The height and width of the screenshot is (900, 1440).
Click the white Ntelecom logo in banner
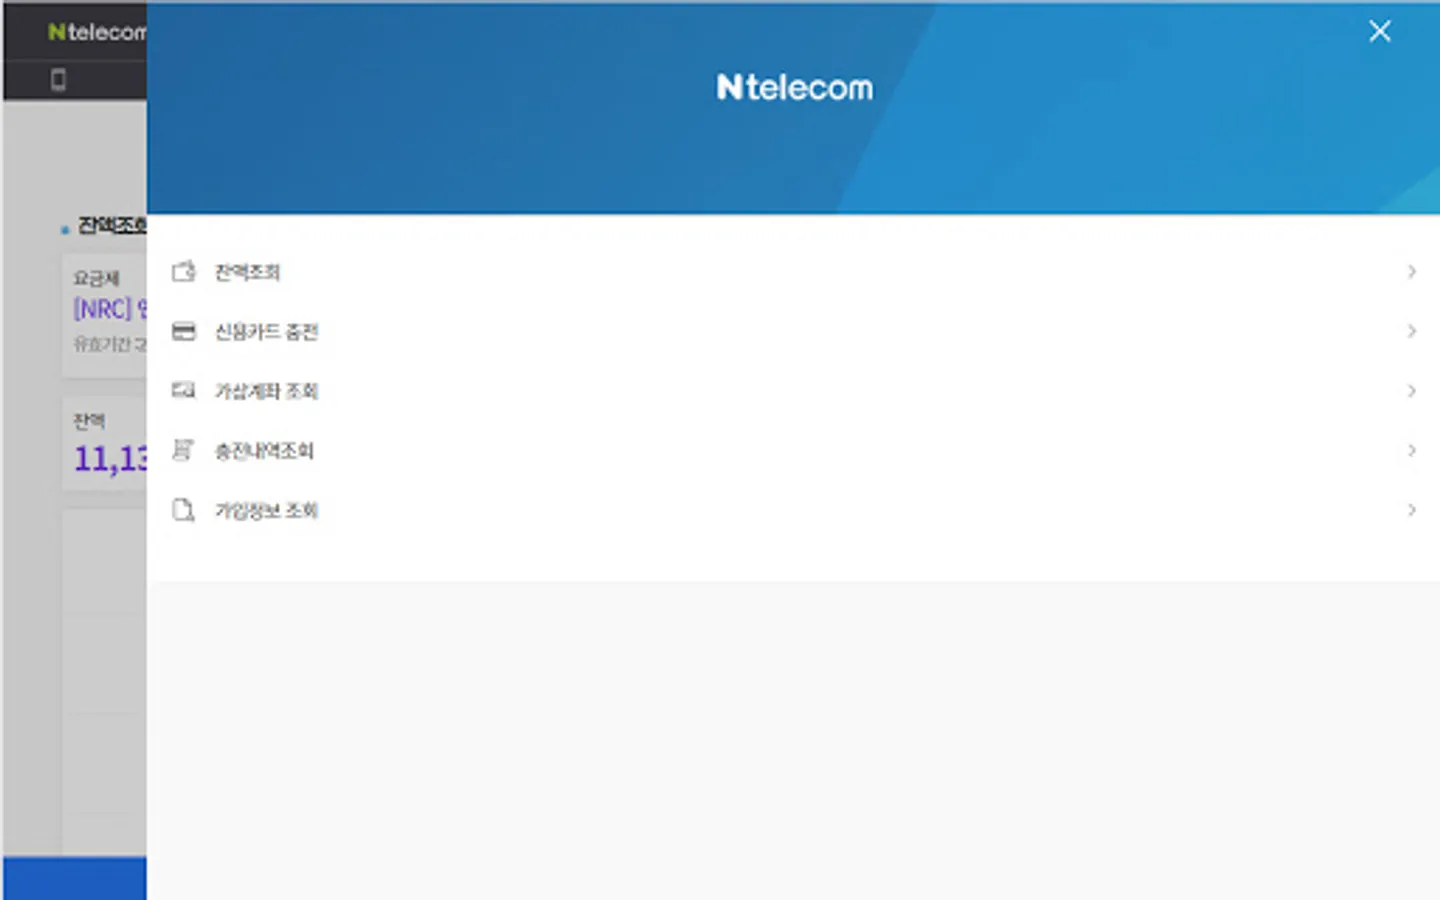pyautogui.click(x=795, y=88)
